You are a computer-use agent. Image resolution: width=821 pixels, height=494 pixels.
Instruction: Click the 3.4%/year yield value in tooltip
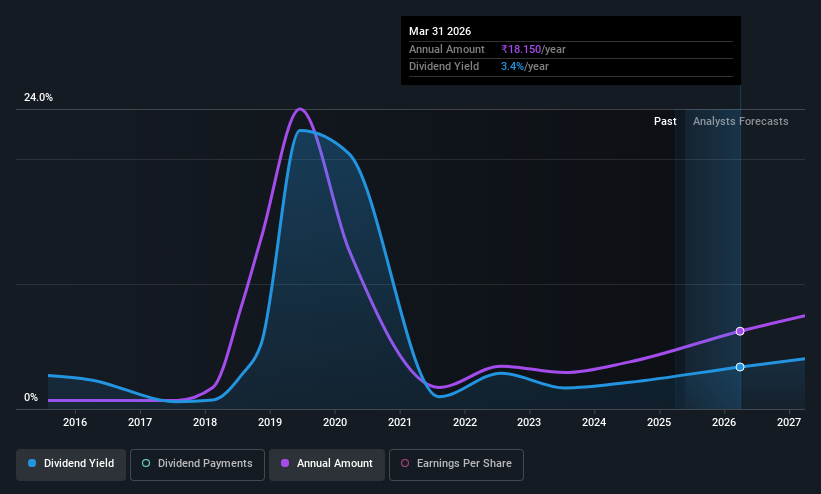click(x=525, y=67)
